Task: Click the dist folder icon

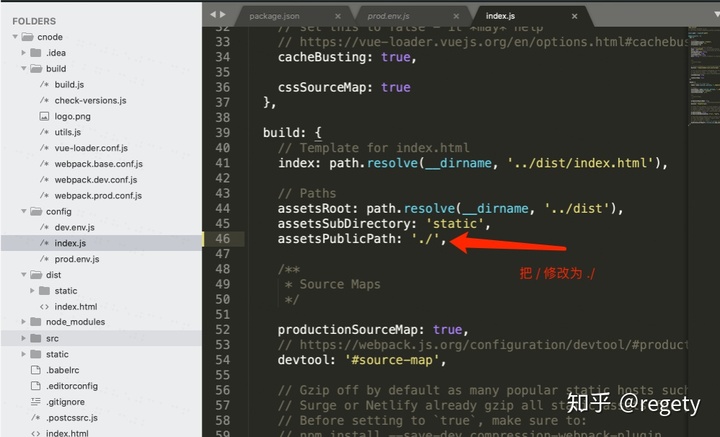Action: (x=36, y=275)
